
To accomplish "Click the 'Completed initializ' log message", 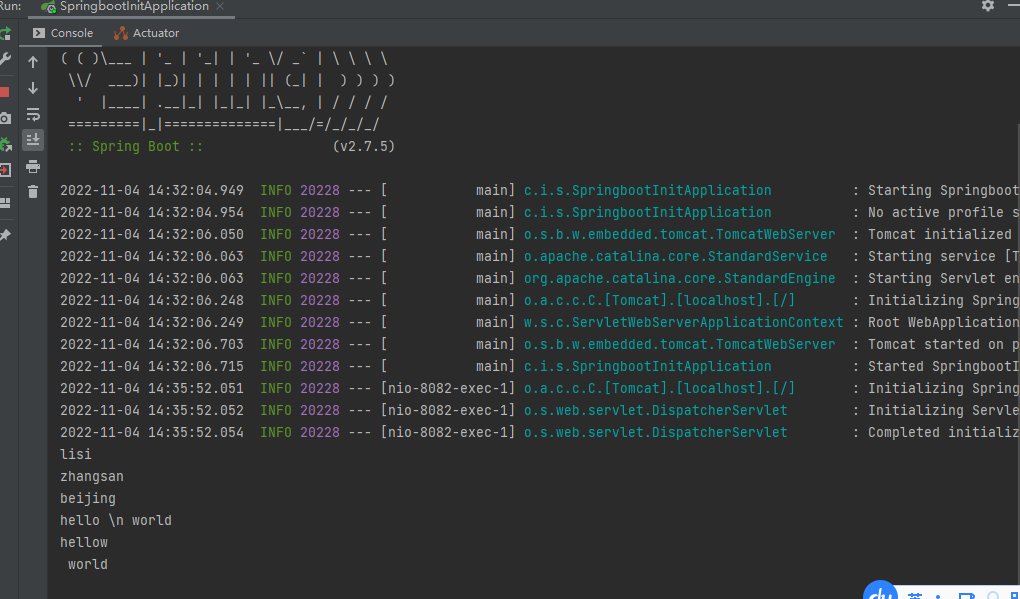I will (x=943, y=433).
